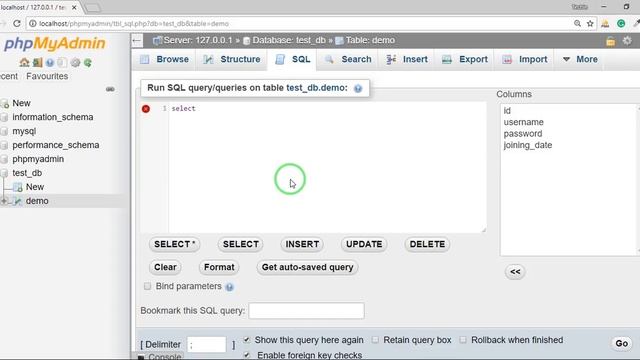Clear the SQL query box

pyautogui.click(x=165, y=267)
